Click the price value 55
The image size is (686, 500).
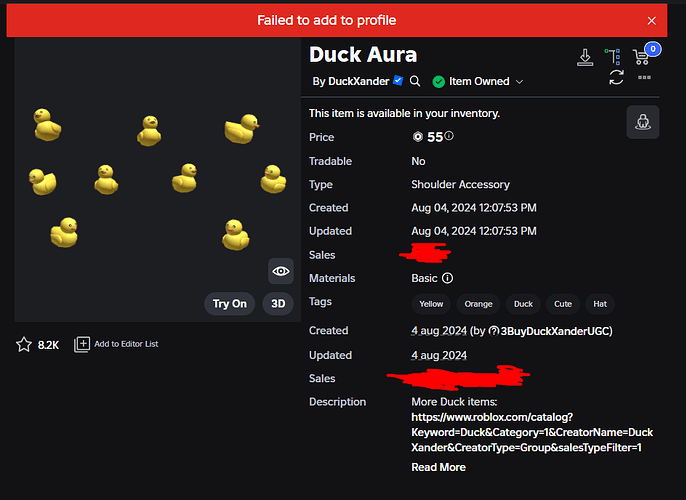coord(435,137)
